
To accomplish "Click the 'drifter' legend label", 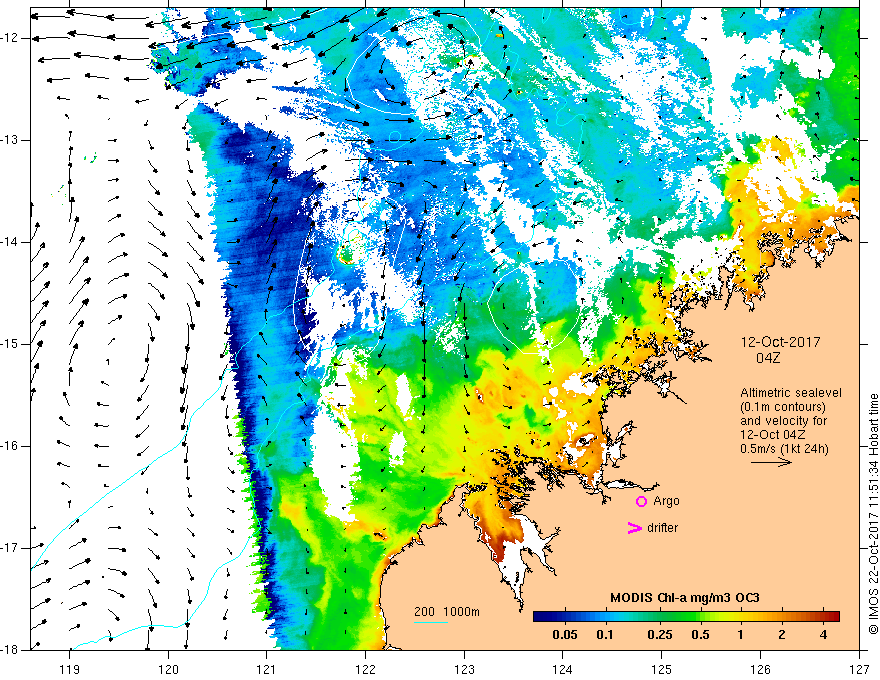I will tap(662, 528).
